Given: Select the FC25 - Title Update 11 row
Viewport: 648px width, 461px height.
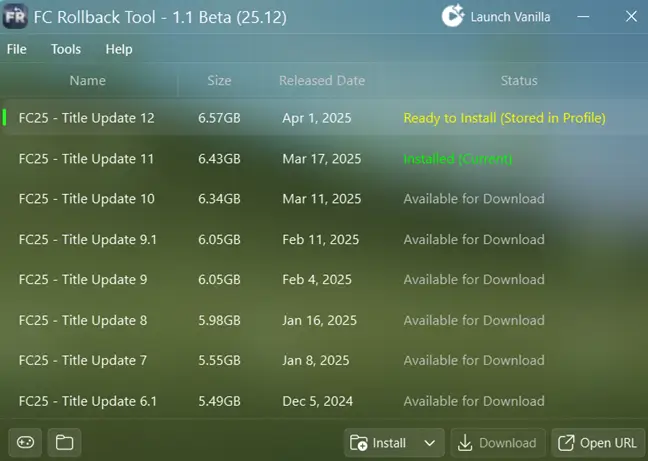Looking at the screenshot, I should point(324,159).
